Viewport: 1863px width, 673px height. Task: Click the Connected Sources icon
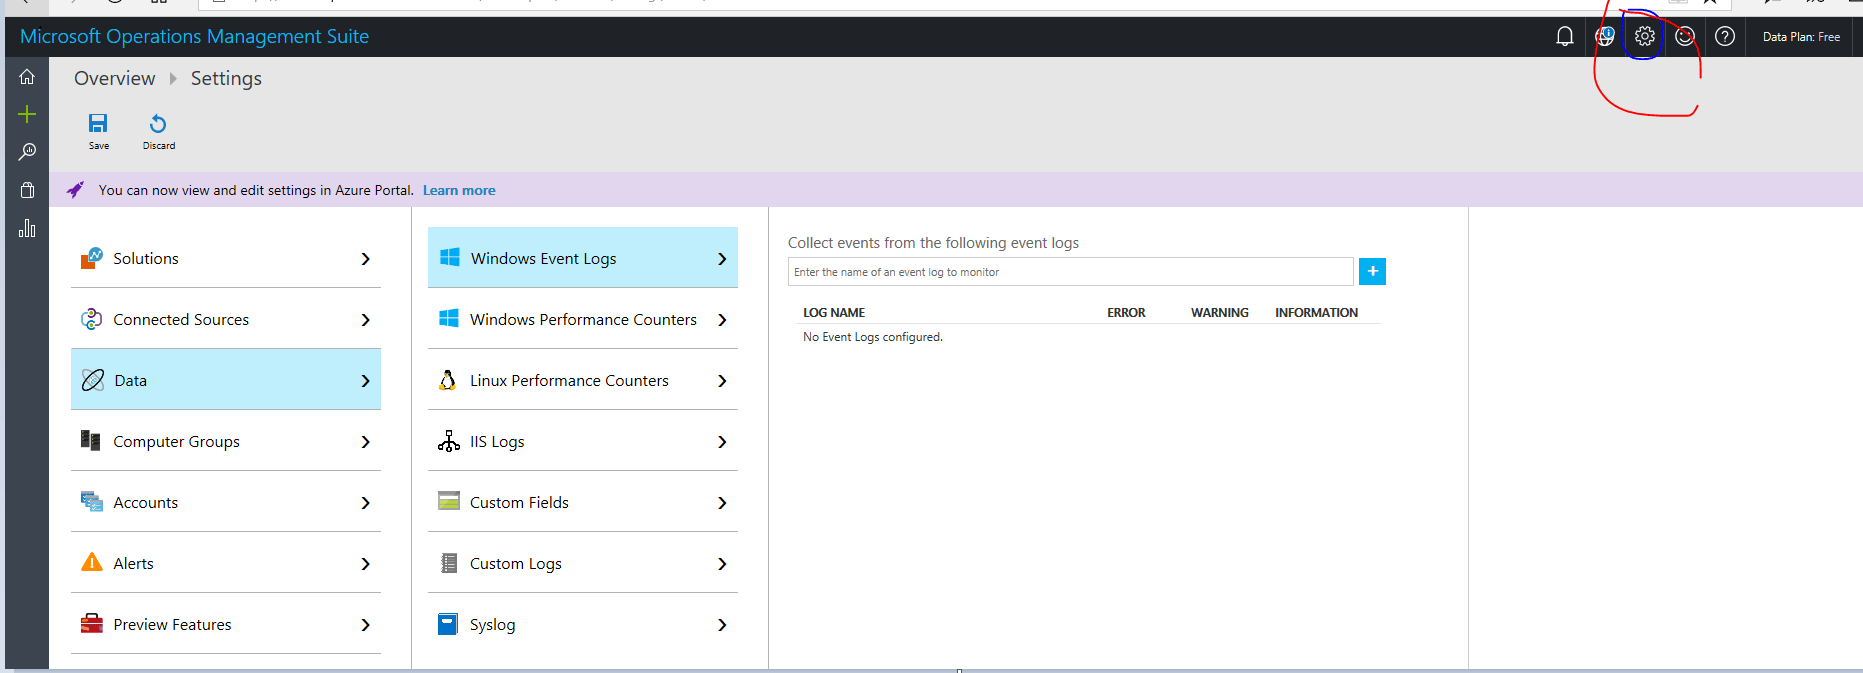click(92, 319)
